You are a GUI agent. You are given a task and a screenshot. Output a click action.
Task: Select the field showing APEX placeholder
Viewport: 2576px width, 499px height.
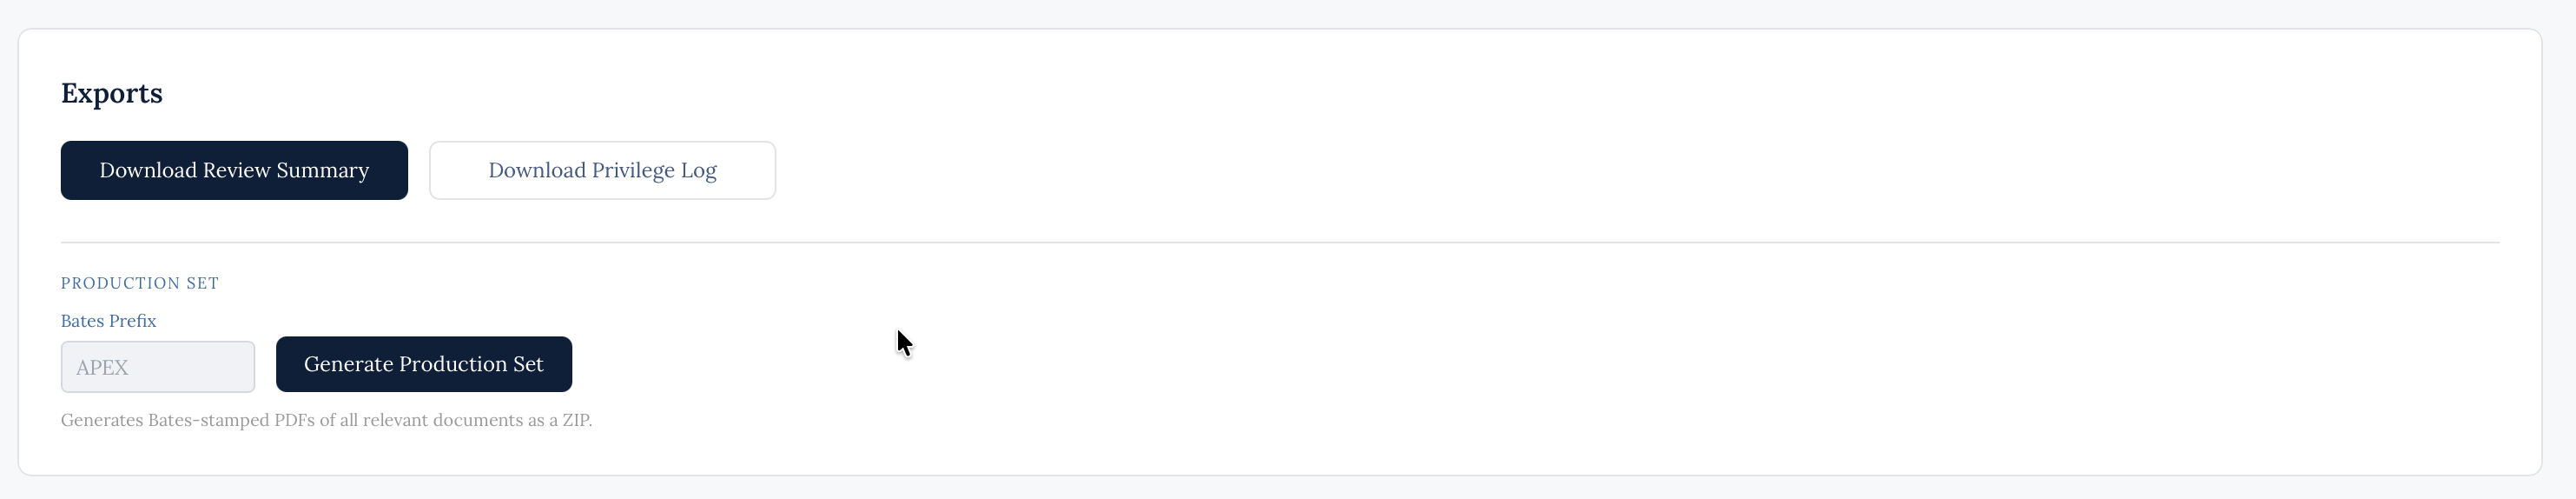tap(158, 367)
